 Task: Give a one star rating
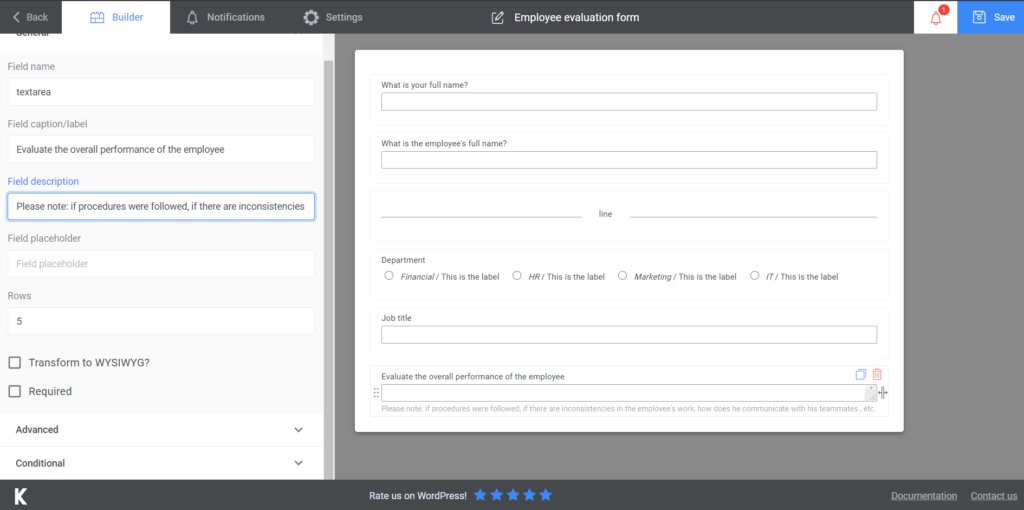pyautogui.click(x=480, y=495)
